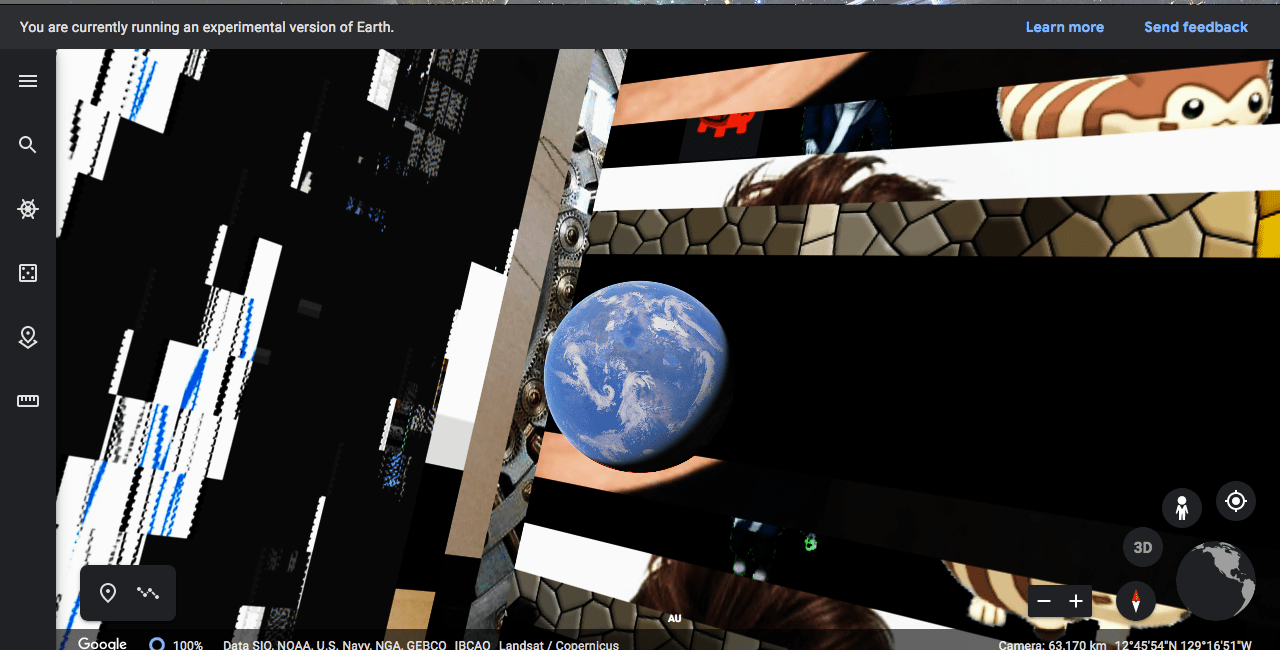Viewport: 1280px width, 650px height.
Task: Reset north with the compass icon
Action: coord(1136,601)
